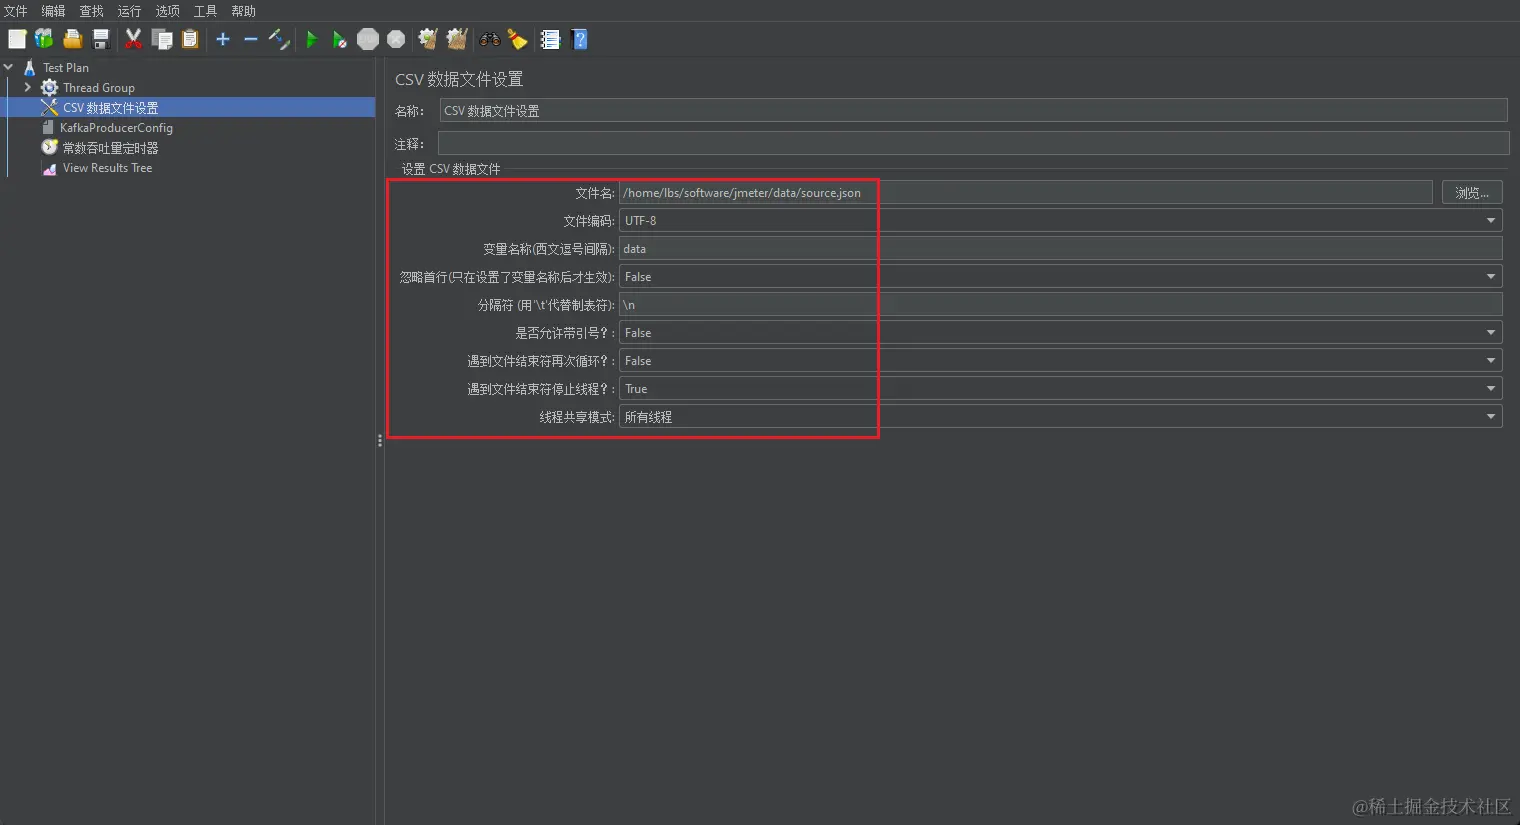Stop the running test via toolbar
Image resolution: width=1520 pixels, height=825 pixels.
[x=368, y=39]
